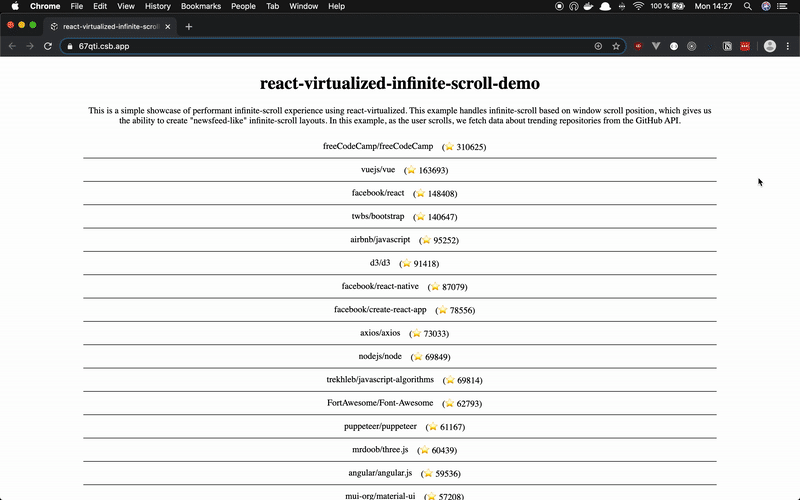Click the airbnb/javascript repository row
Screen dimensions: 800x500
click(x=400, y=240)
